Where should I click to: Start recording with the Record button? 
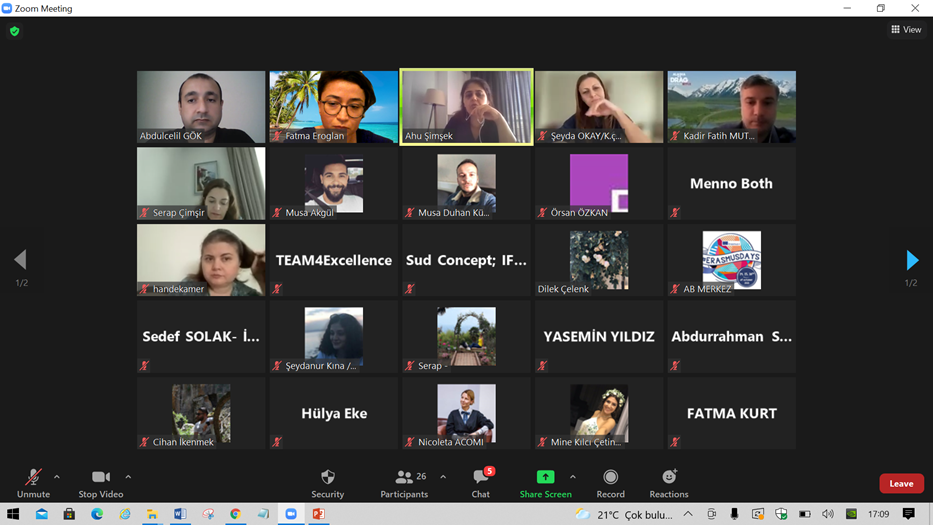point(610,482)
